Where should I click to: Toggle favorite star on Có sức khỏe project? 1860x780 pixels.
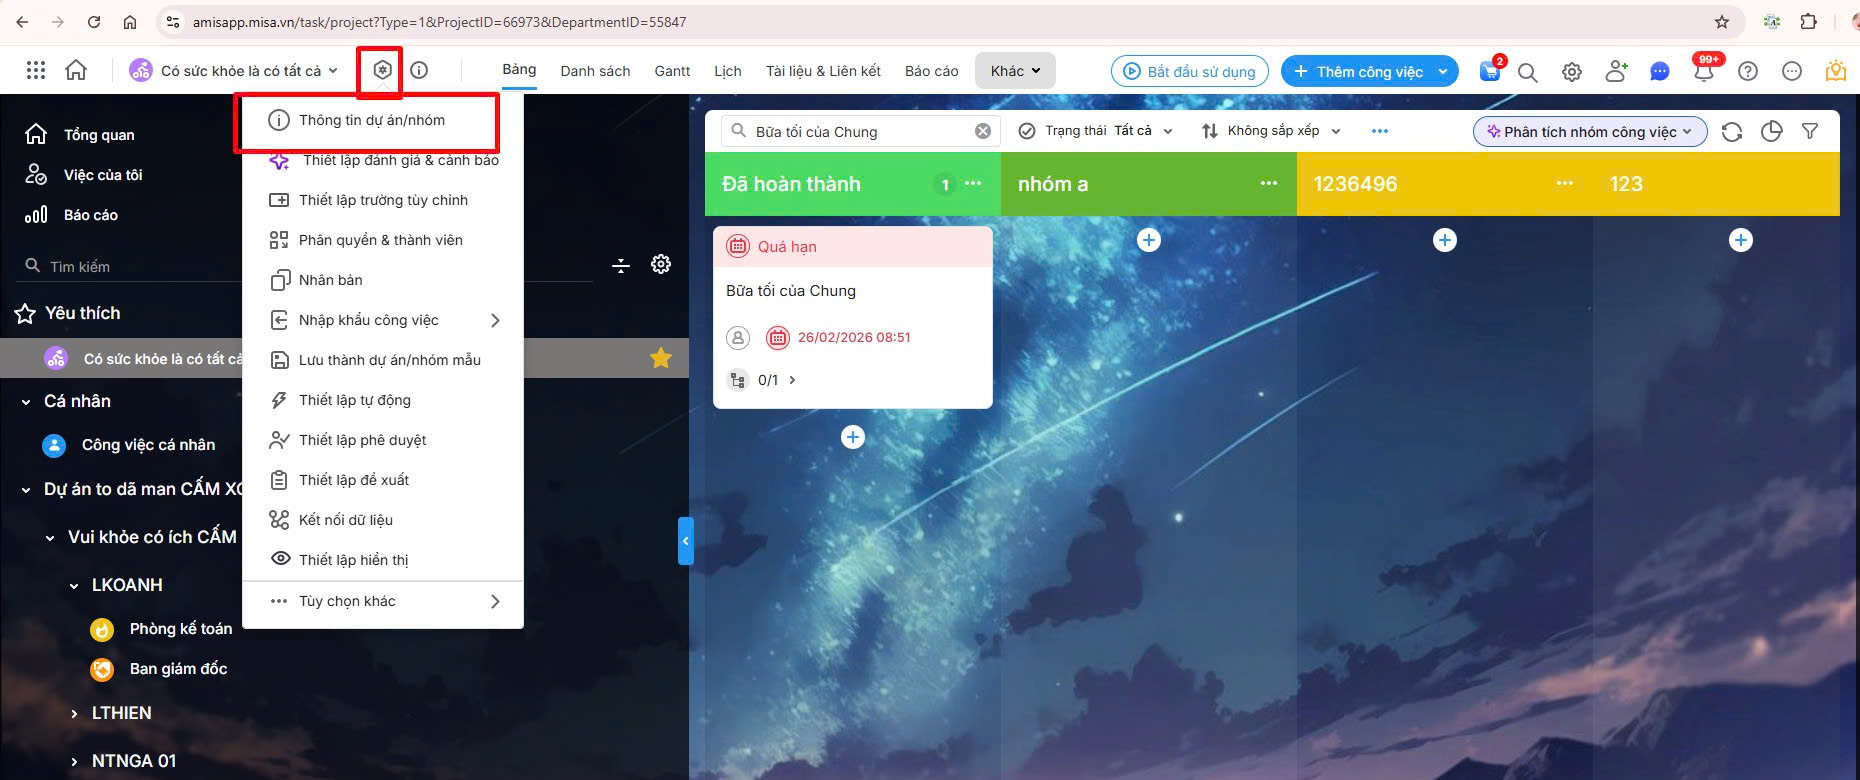click(x=661, y=358)
